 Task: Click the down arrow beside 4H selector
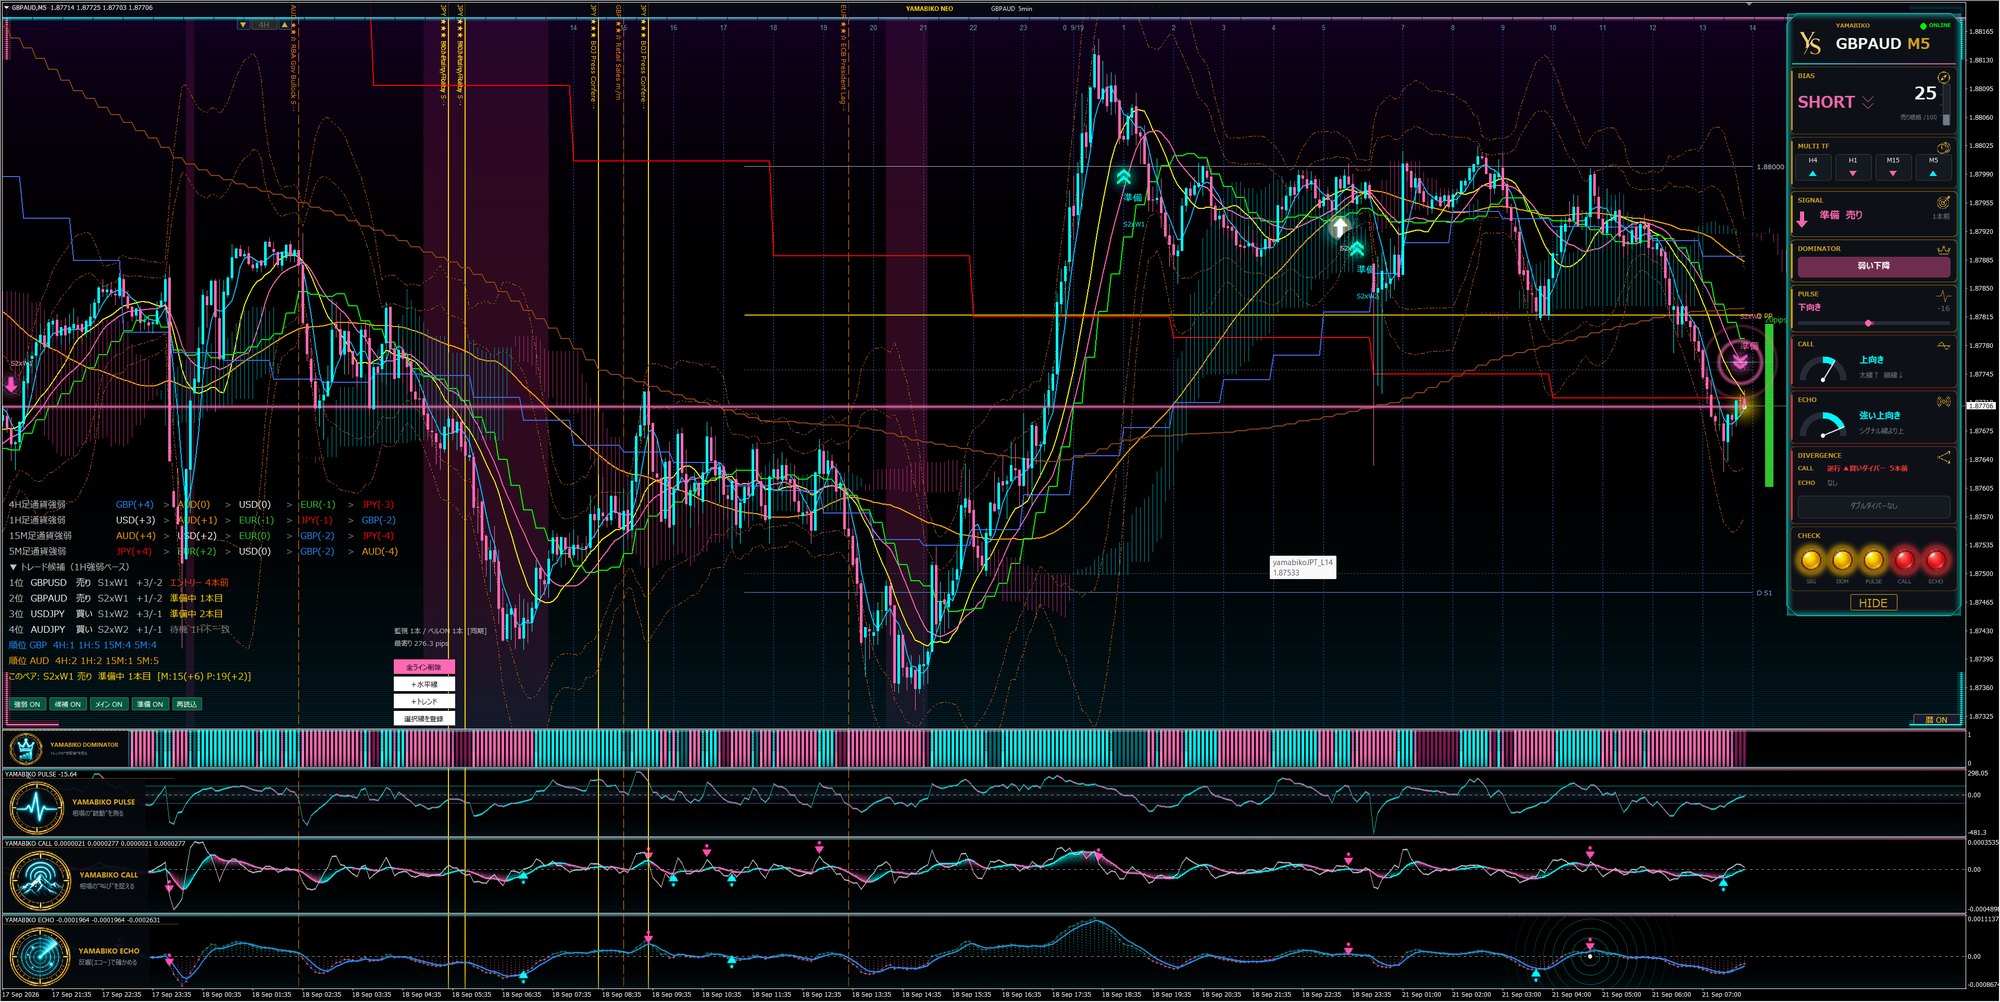pyautogui.click(x=243, y=25)
